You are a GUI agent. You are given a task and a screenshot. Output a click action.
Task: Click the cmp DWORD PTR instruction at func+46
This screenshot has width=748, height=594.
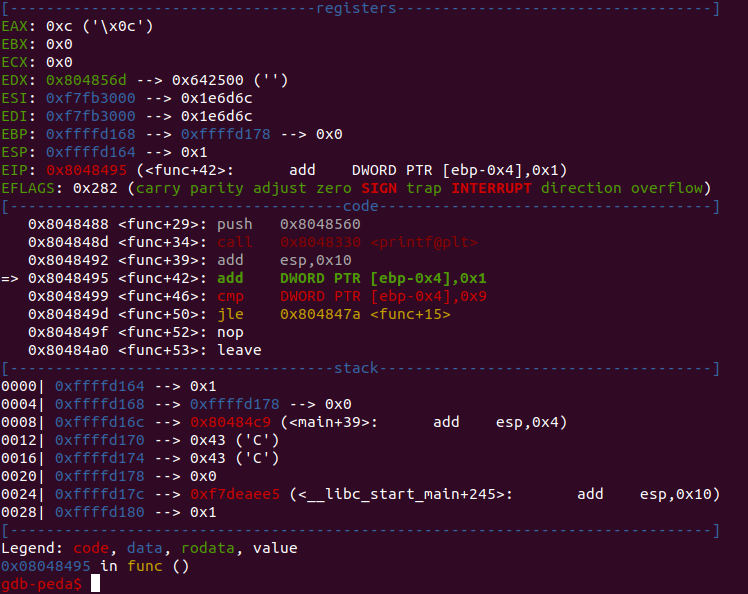(x=352, y=296)
